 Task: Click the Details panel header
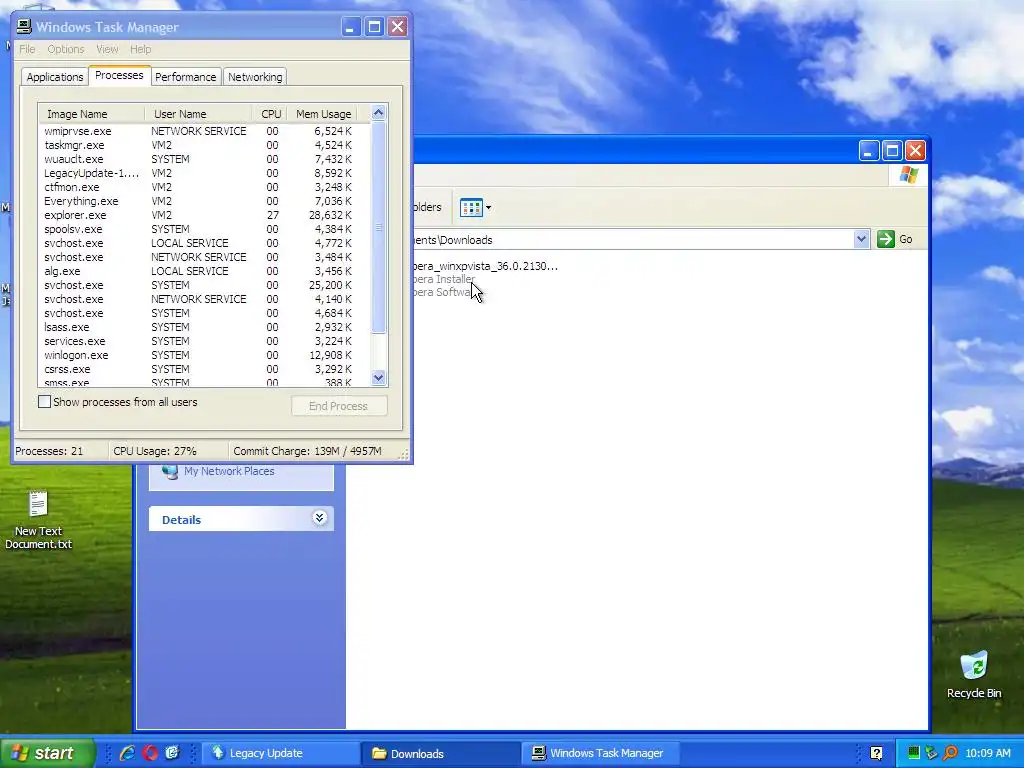pyautogui.click(x=241, y=519)
